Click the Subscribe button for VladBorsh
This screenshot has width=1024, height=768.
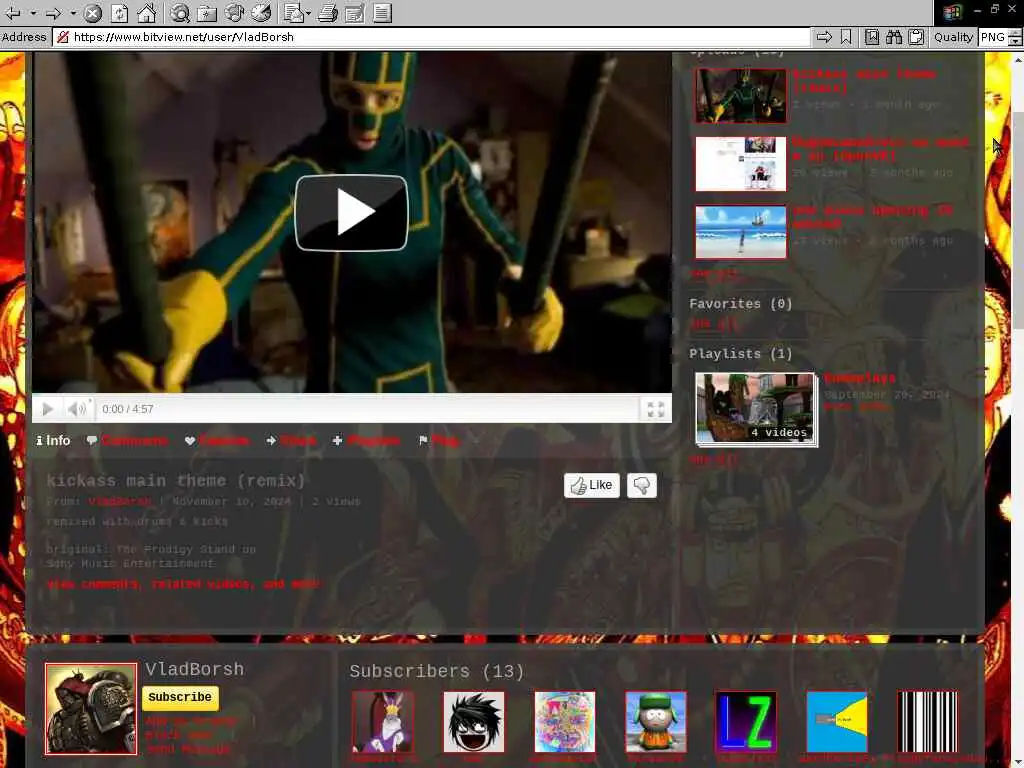tap(180, 697)
